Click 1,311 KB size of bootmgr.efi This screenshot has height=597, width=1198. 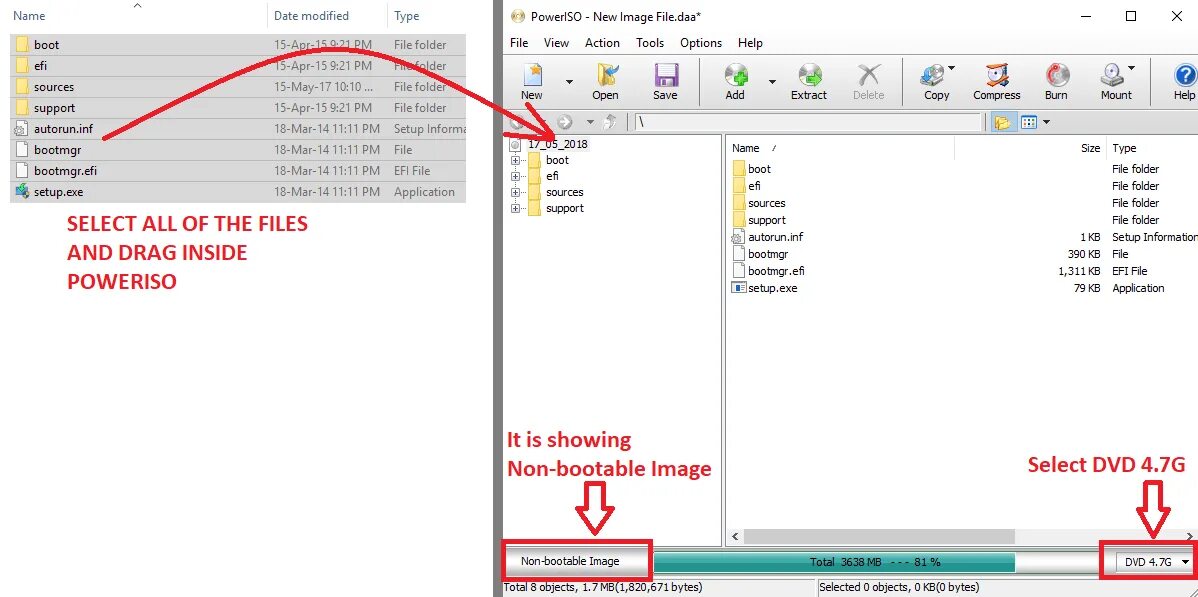coord(1079,271)
